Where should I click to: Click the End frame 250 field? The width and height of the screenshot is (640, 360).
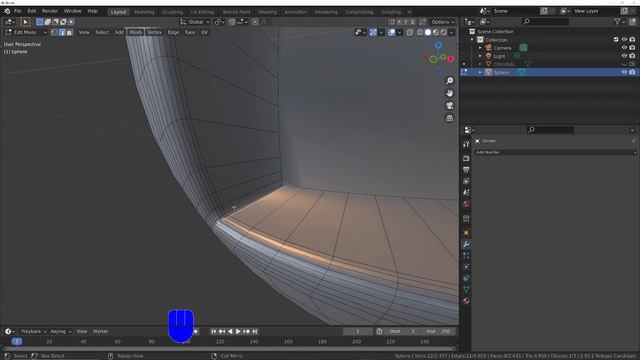tap(438, 331)
